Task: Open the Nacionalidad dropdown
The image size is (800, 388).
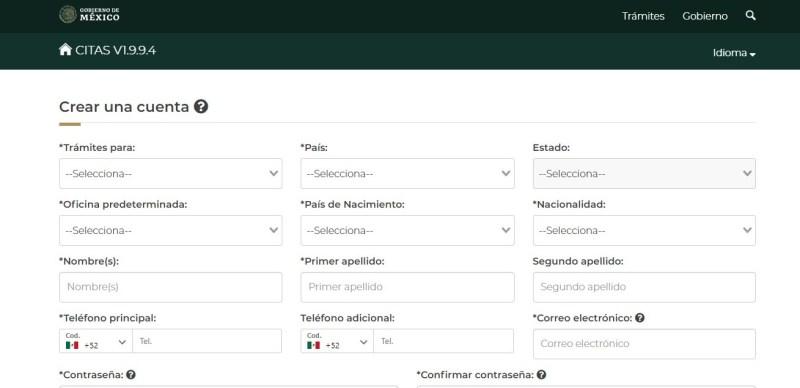Action: (644, 230)
